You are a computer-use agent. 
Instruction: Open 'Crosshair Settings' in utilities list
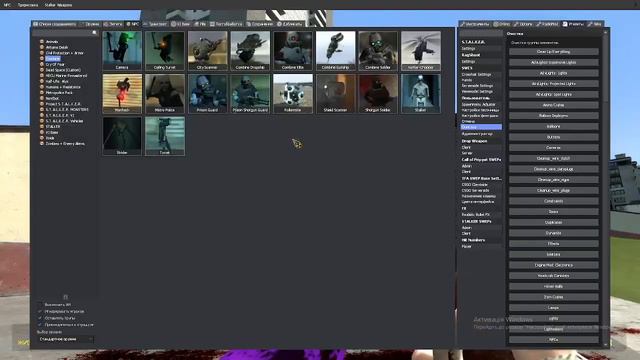[476, 75]
